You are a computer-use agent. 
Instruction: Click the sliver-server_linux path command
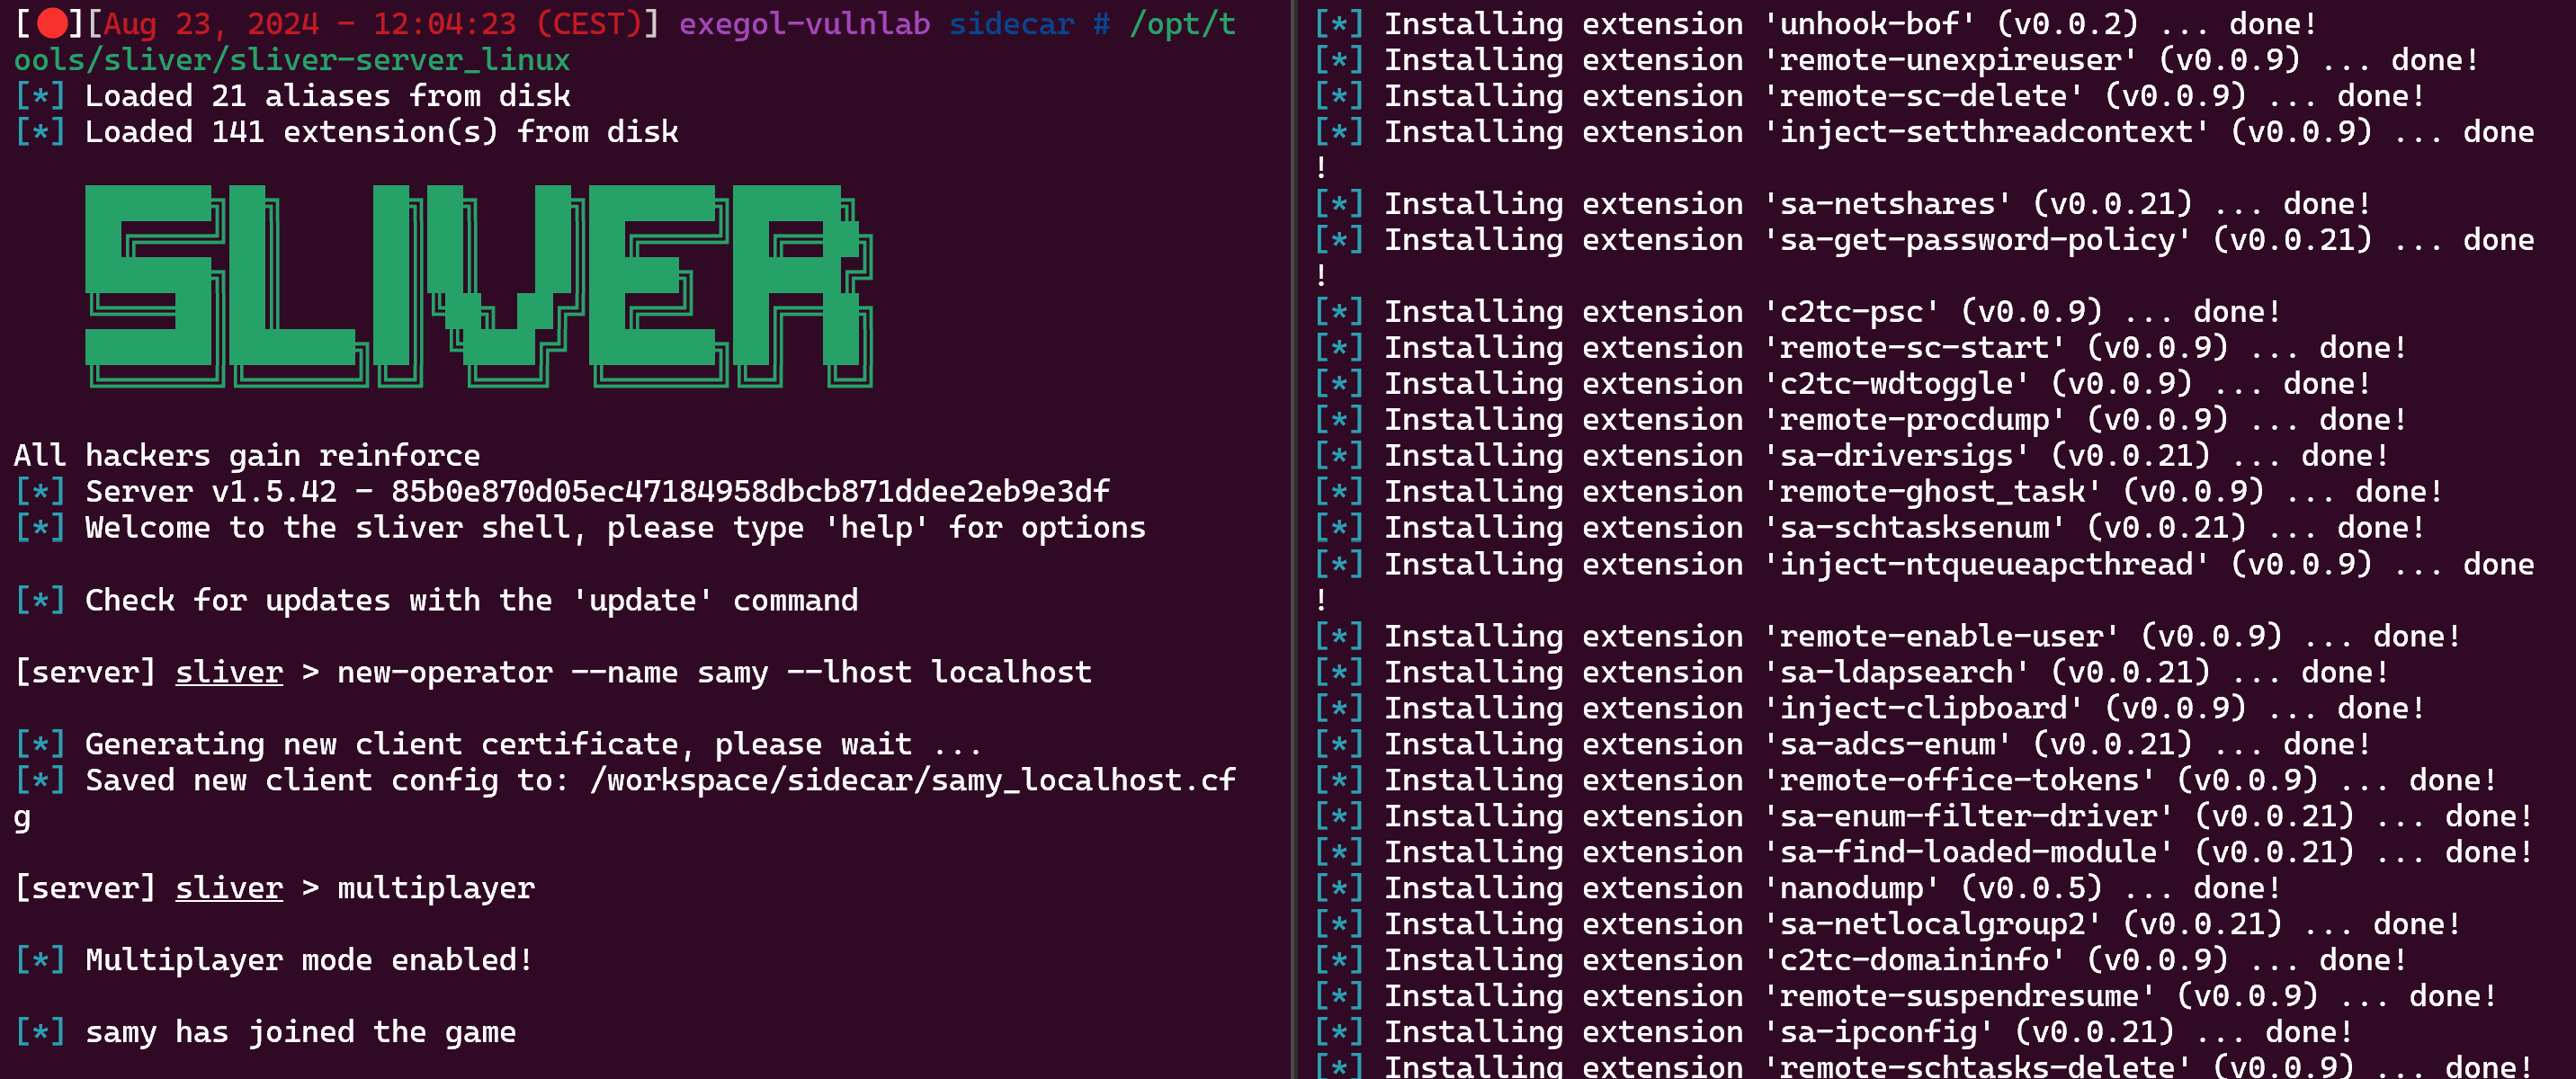(x=625, y=42)
